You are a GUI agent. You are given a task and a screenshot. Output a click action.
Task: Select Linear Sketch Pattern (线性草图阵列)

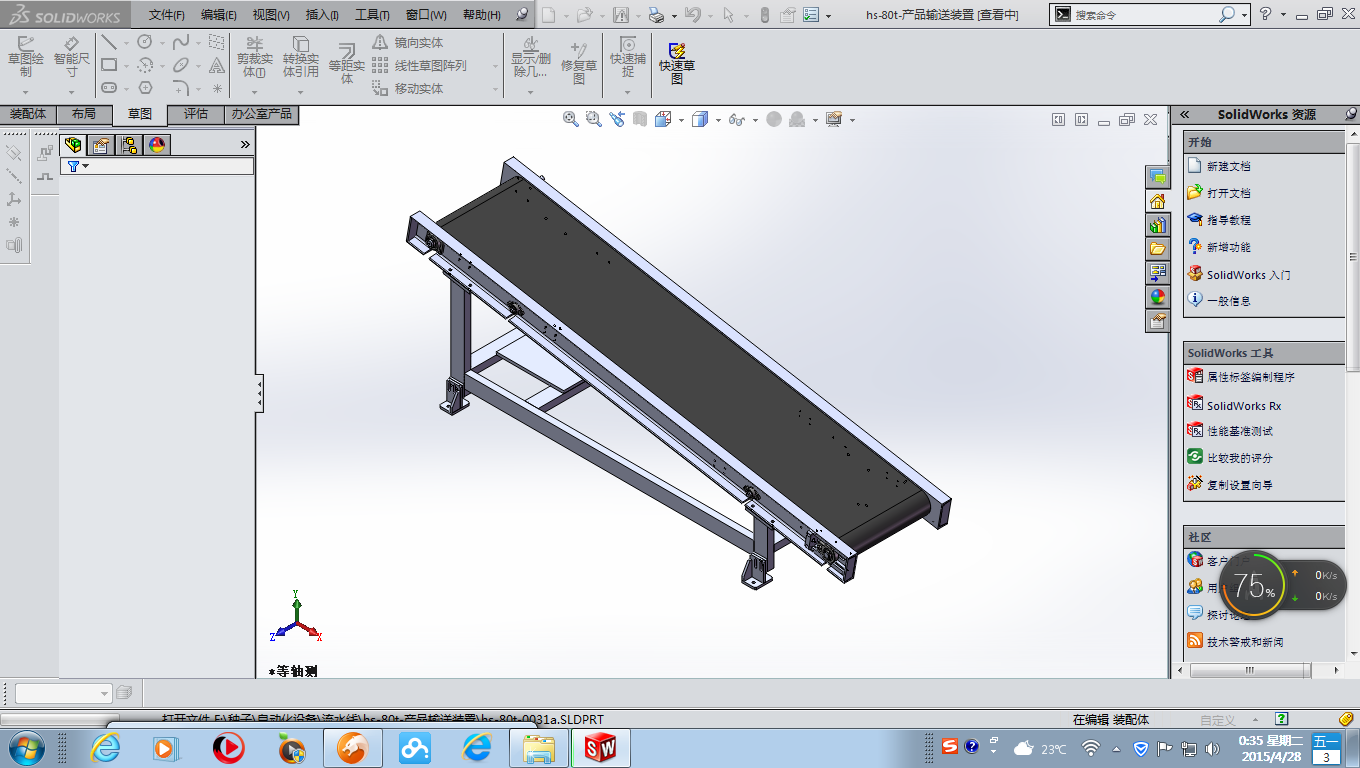click(x=419, y=66)
